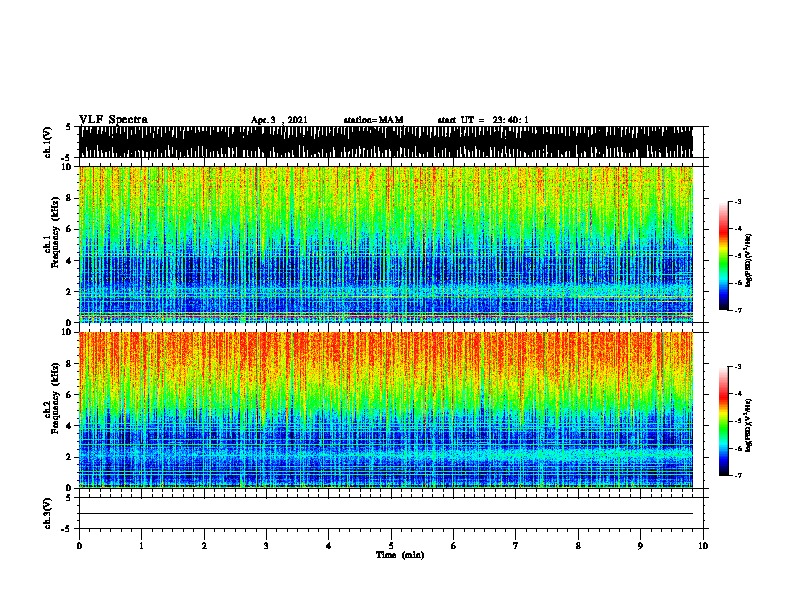792x612 pixels.
Task: Click the "ch.1(V)" waveform axis label
Action: pos(48,142)
